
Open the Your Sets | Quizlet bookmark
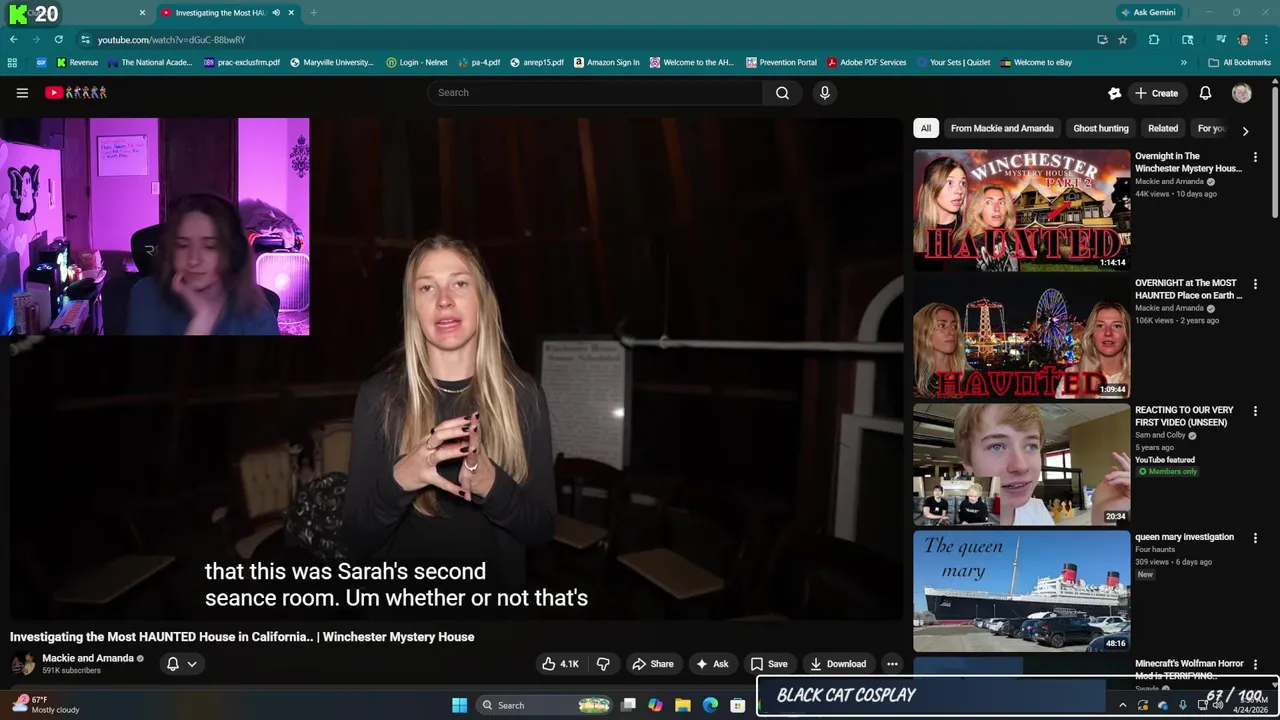click(952, 62)
